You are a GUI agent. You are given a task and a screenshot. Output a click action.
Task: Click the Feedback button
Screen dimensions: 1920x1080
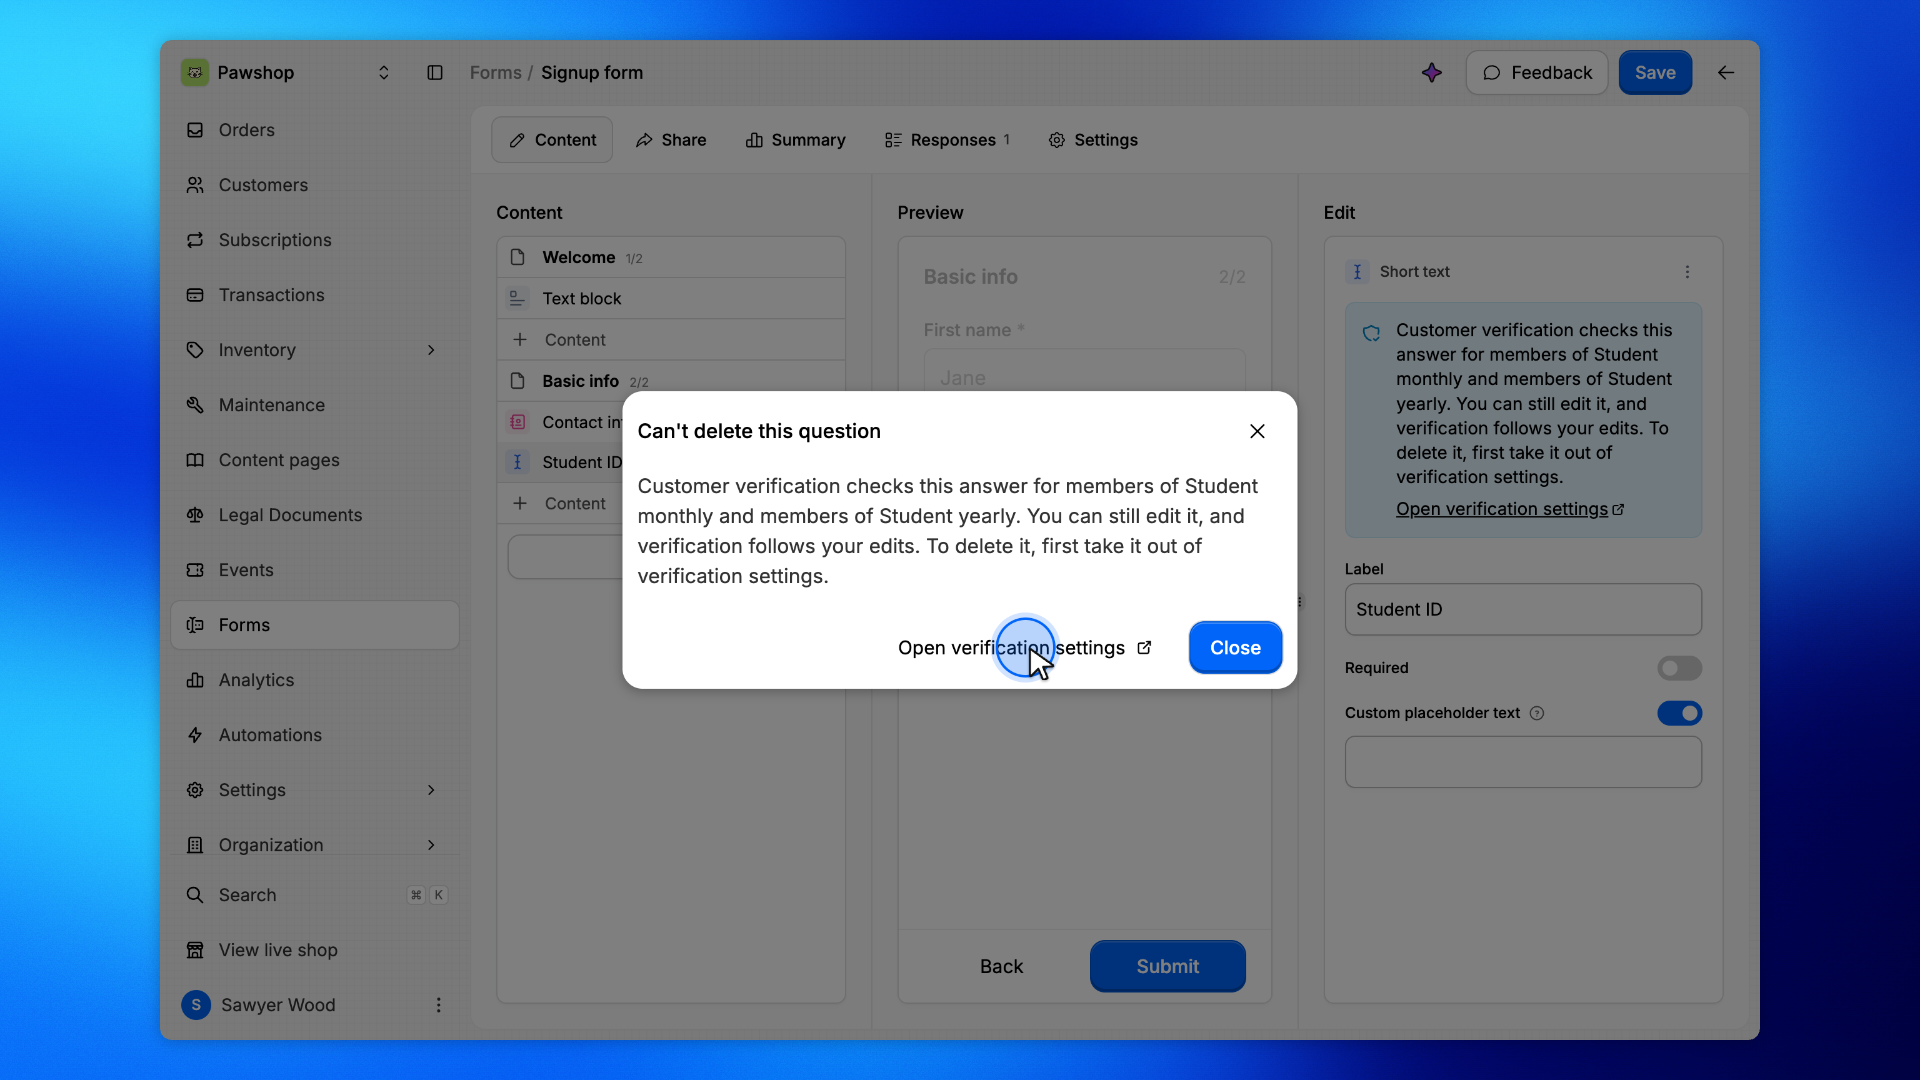(1537, 72)
